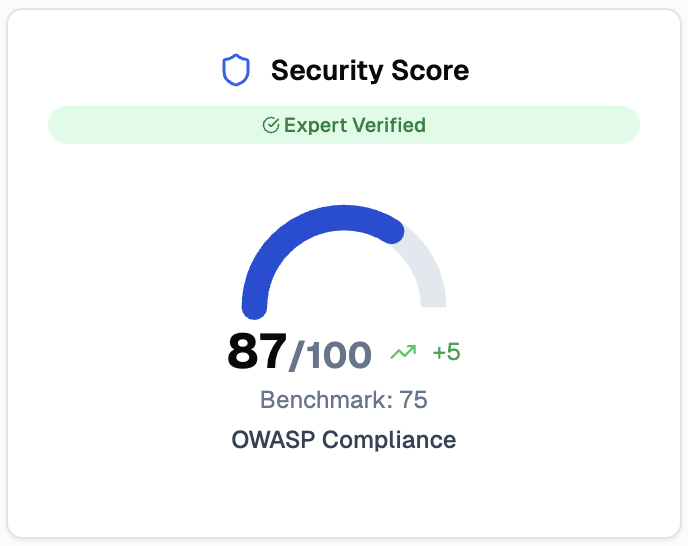Click the OWASP Compliance label
Screen dimensions: 688x546
point(344,440)
